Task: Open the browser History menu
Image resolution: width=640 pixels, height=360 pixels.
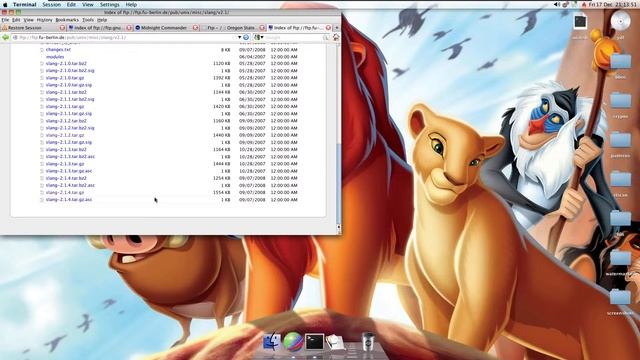Action: (x=44, y=20)
